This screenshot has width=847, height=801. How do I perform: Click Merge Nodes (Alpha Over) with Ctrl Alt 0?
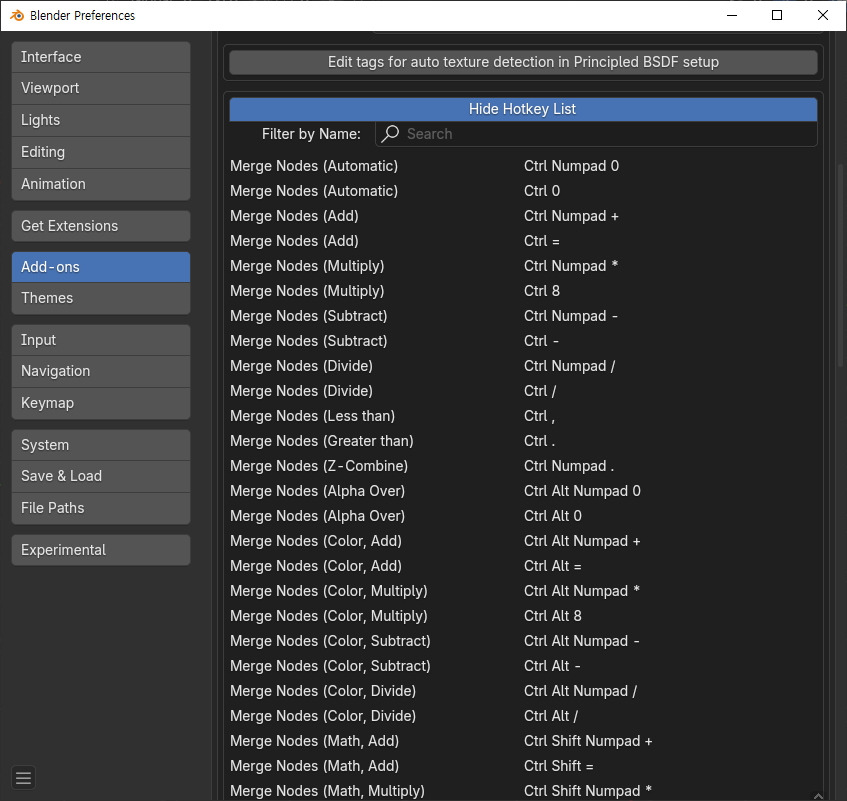(317, 516)
